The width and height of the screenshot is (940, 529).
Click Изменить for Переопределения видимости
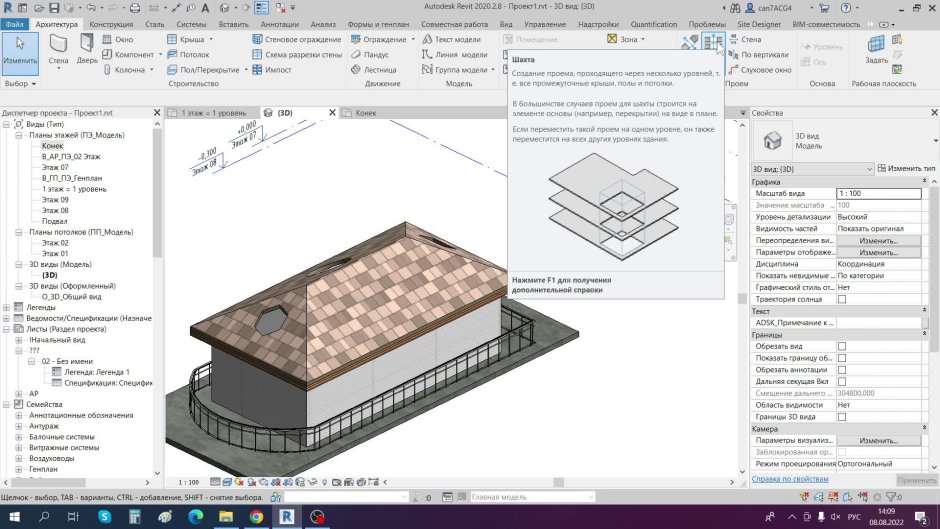pos(879,241)
